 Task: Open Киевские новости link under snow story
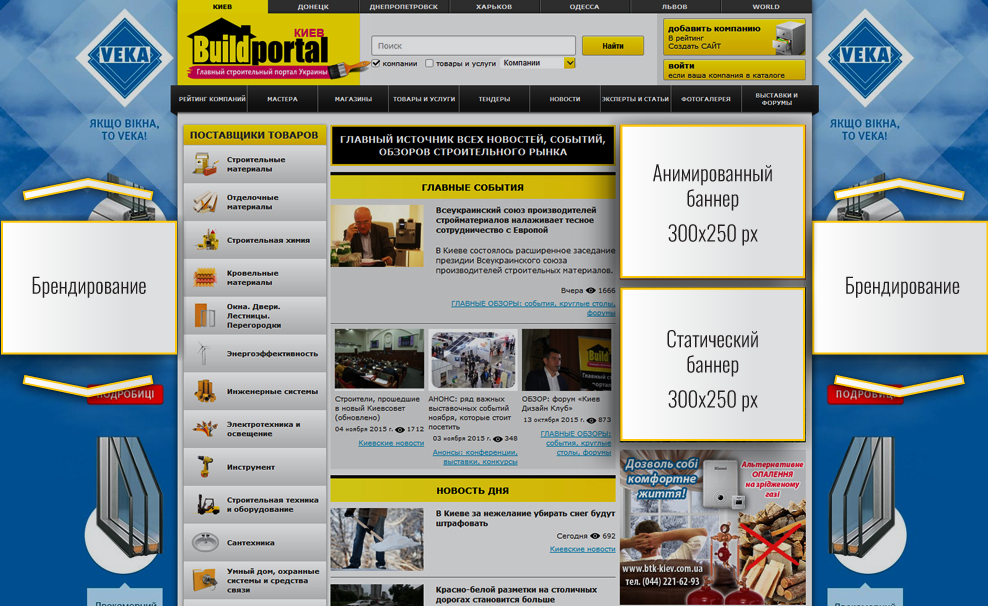(582, 549)
